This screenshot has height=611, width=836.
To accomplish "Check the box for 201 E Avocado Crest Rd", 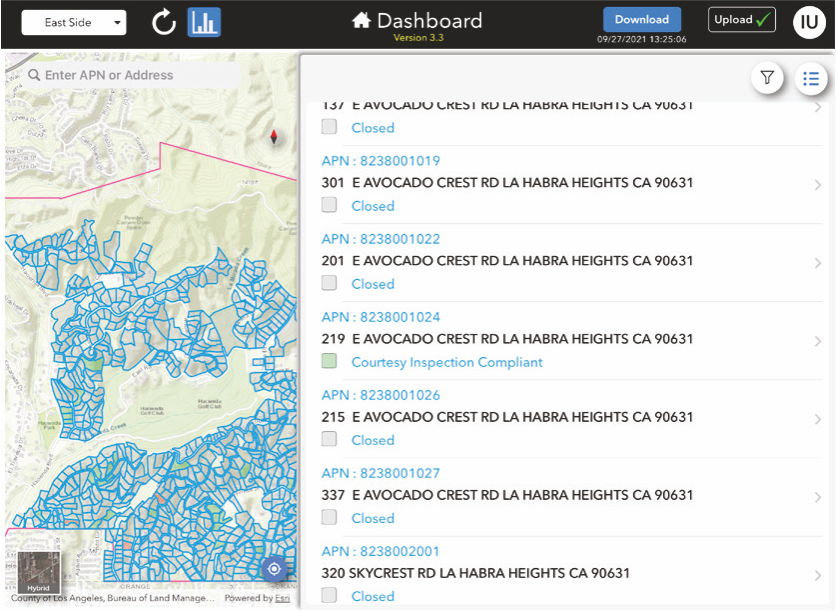I will pos(329,283).
